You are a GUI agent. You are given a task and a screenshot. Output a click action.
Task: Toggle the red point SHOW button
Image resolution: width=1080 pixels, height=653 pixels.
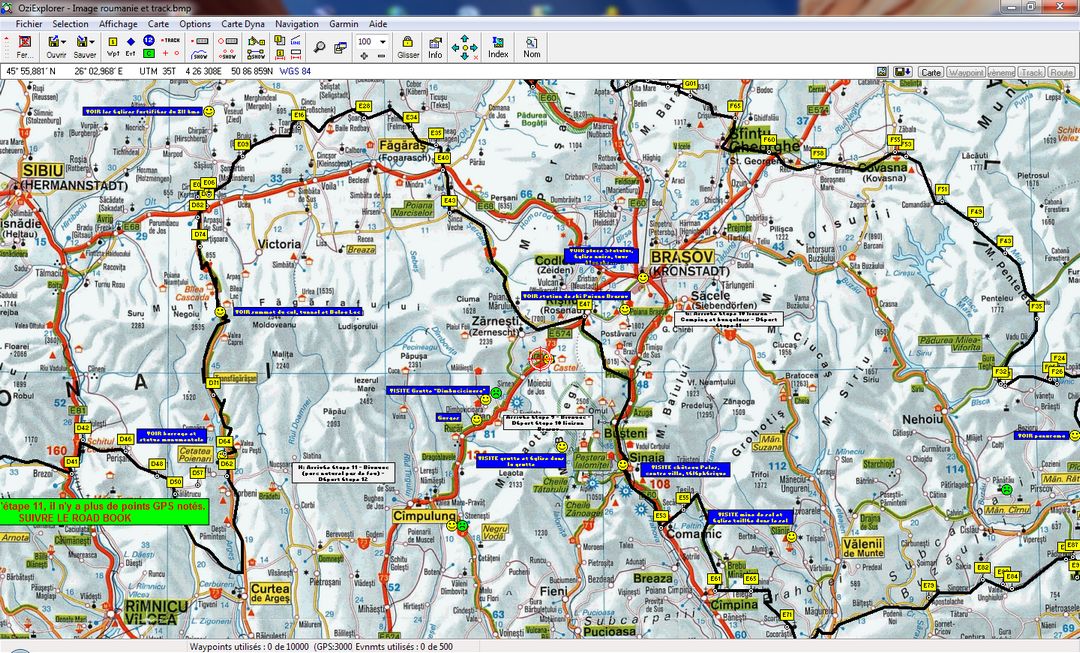click(227, 54)
